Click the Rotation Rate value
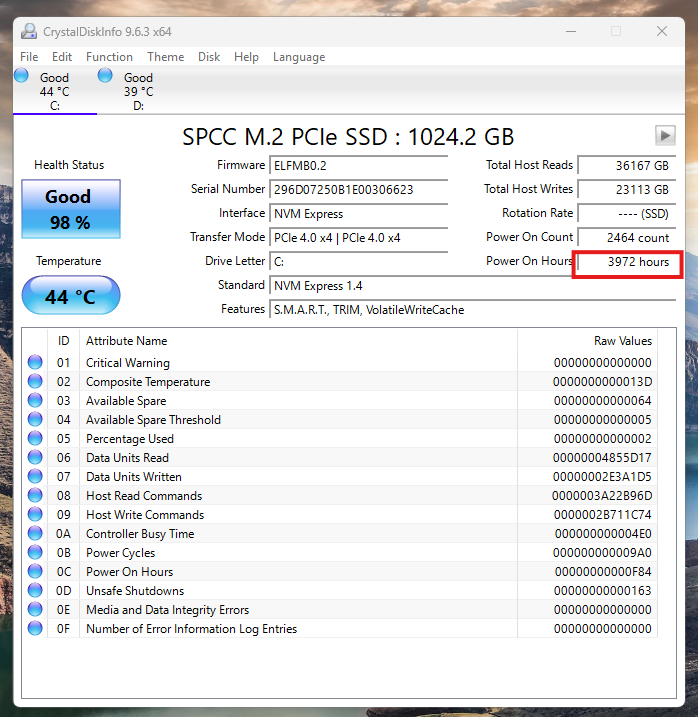 tap(627, 214)
